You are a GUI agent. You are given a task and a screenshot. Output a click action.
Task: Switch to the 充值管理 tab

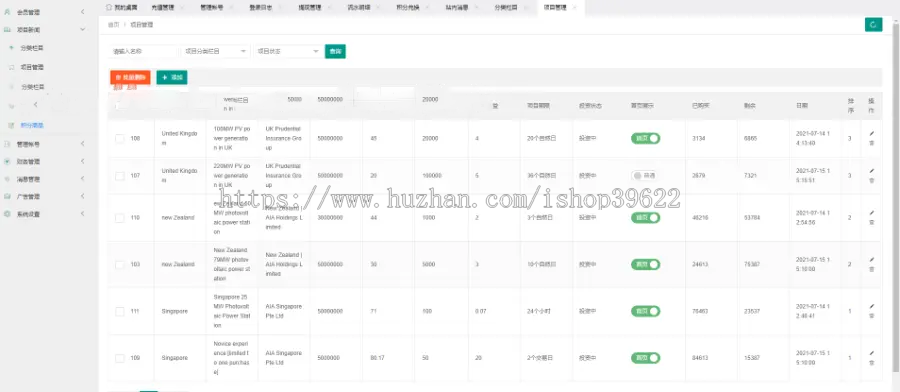click(163, 7)
